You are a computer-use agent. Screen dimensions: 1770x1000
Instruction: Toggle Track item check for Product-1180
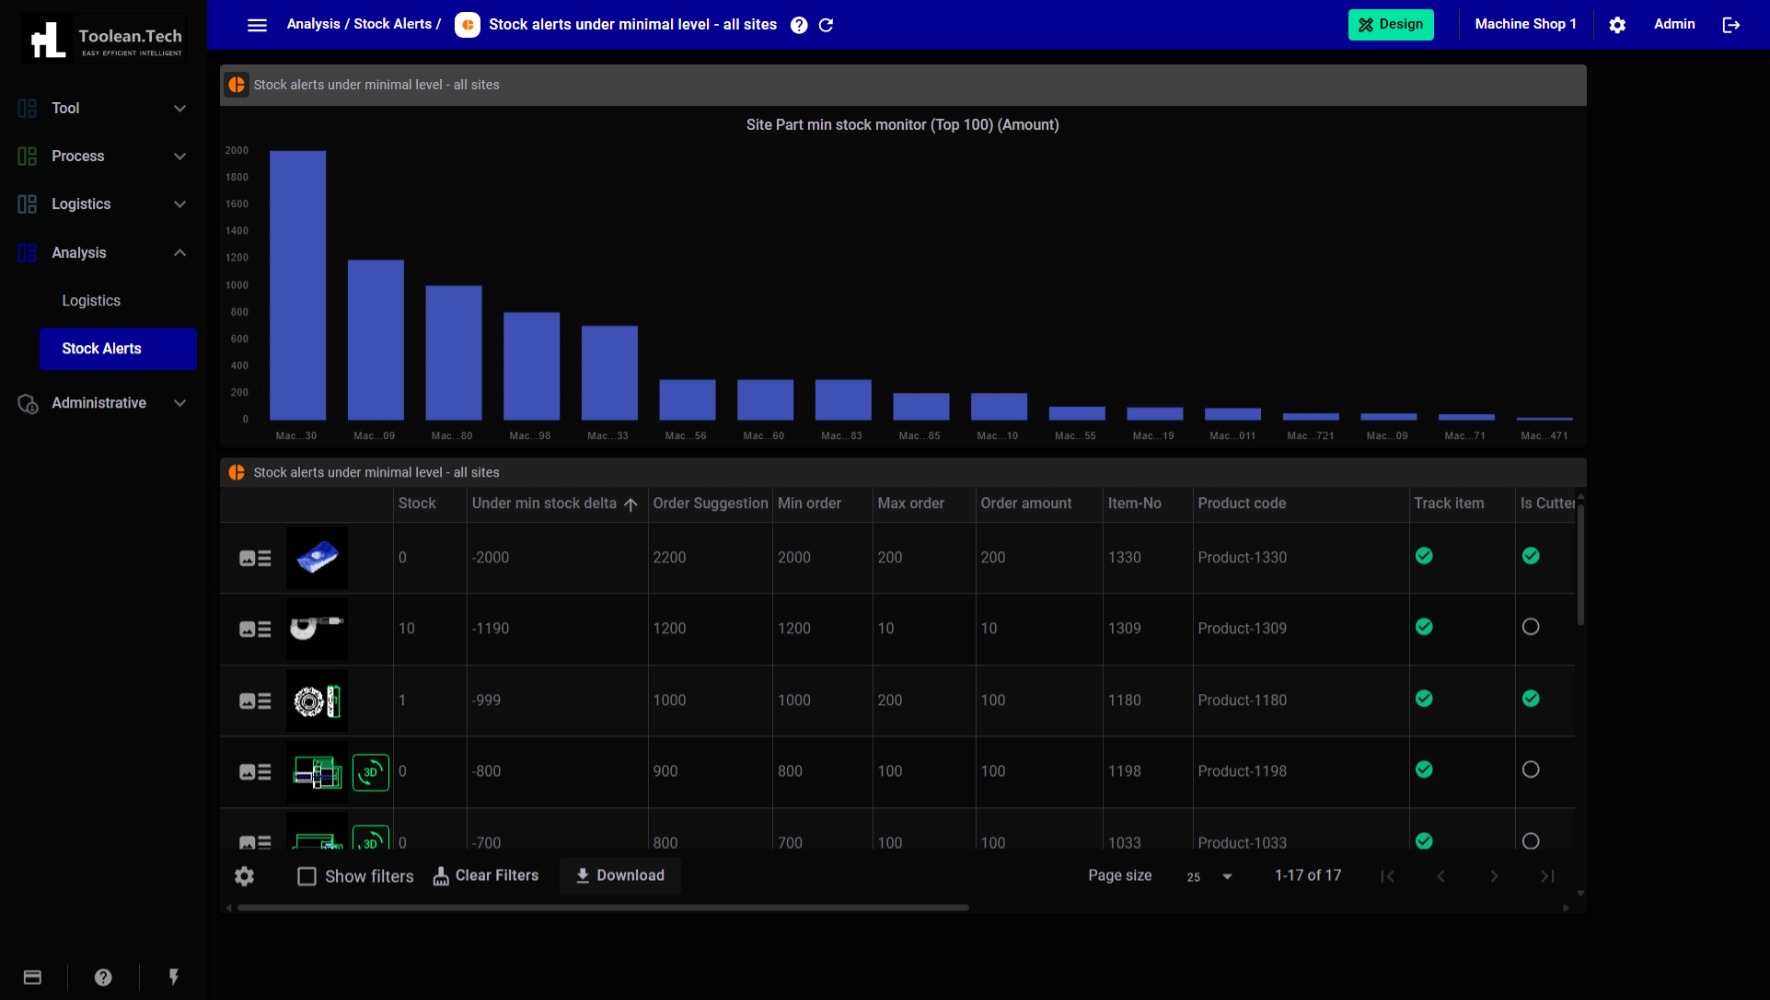coord(1424,699)
